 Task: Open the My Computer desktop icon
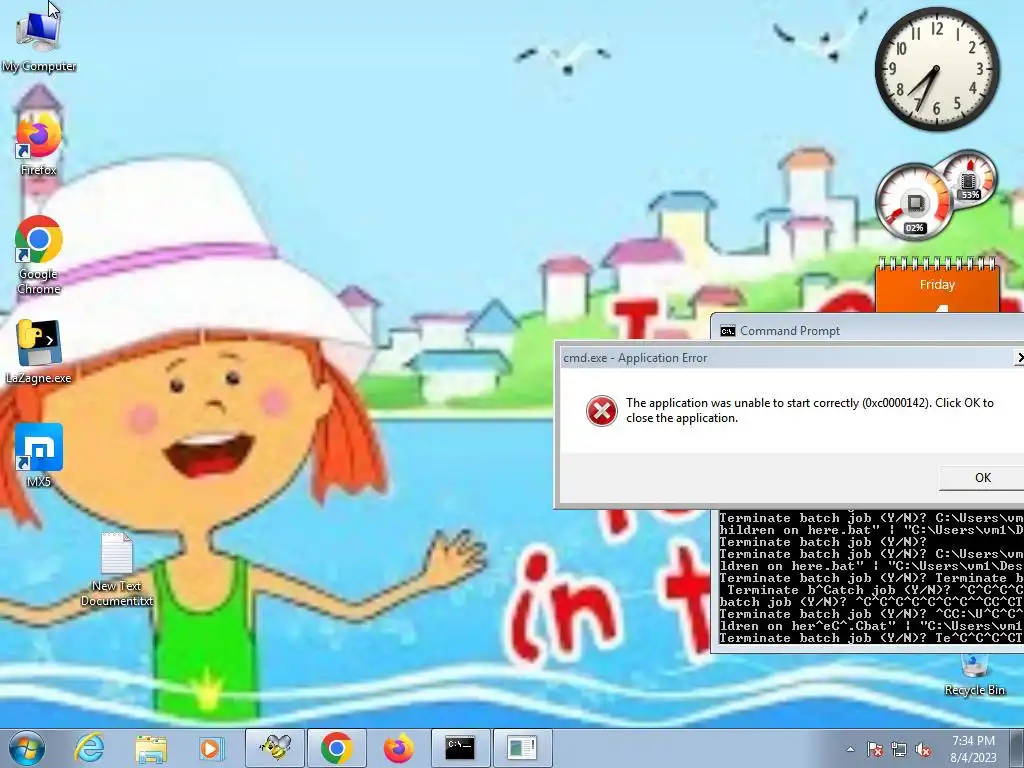tap(39, 40)
